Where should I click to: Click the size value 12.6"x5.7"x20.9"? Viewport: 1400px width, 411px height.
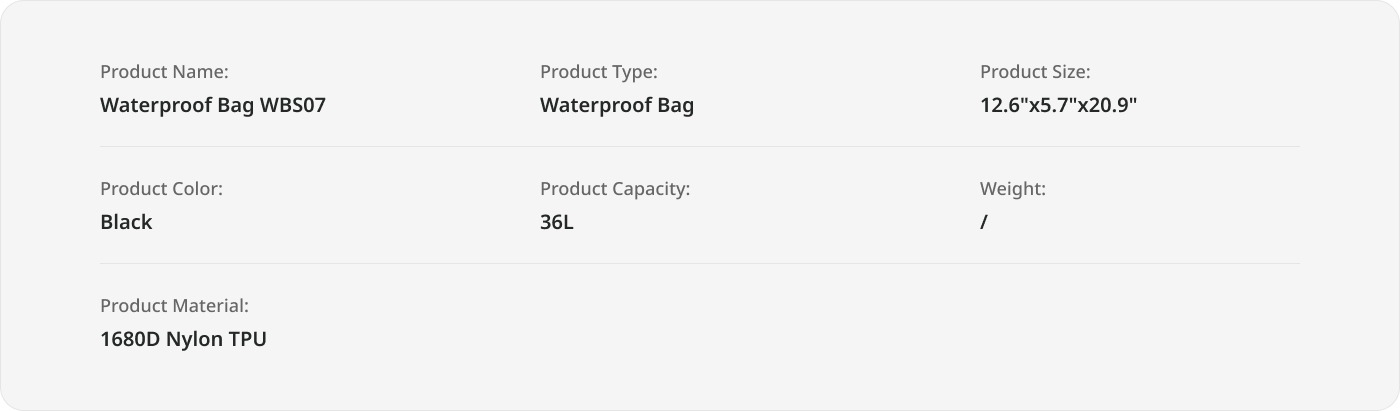tap(1059, 105)
